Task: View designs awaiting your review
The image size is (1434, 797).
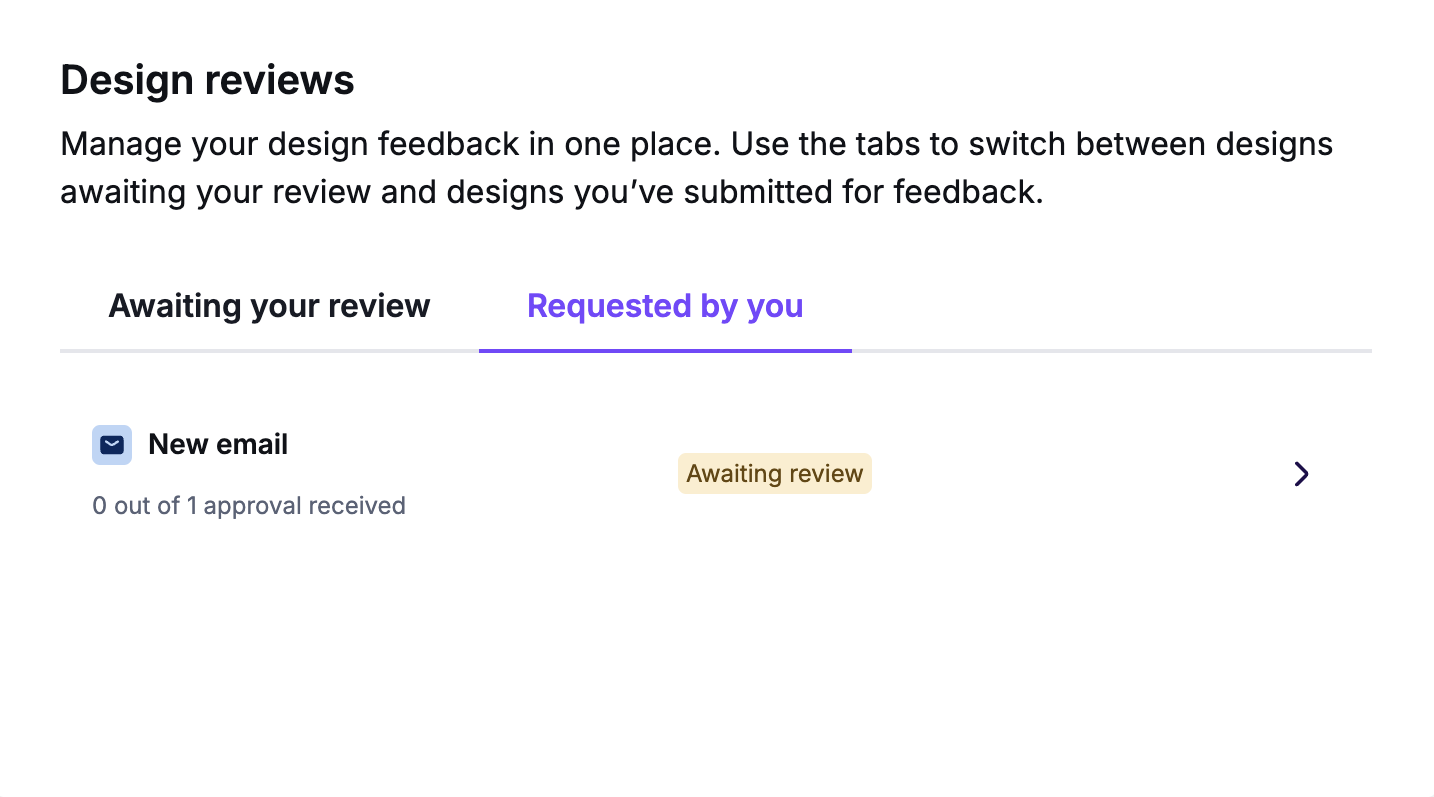Action: [269, 306]
